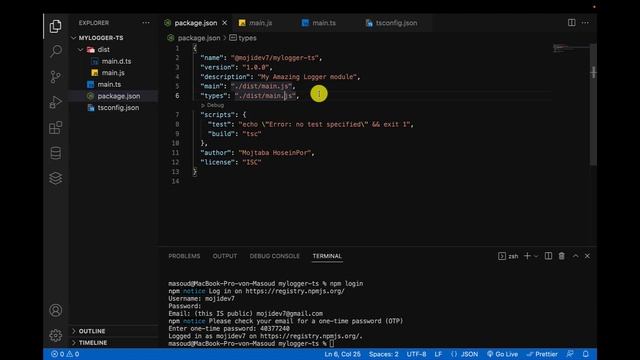
Task: Open tsconfig.json in the explorer
Action: tap(118, 108)
